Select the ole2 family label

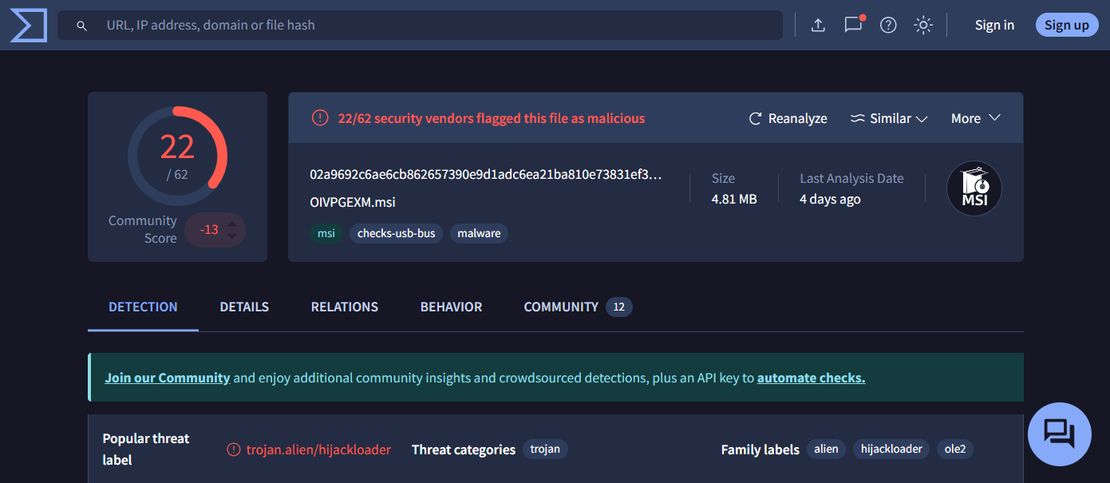tap(955, 449)
